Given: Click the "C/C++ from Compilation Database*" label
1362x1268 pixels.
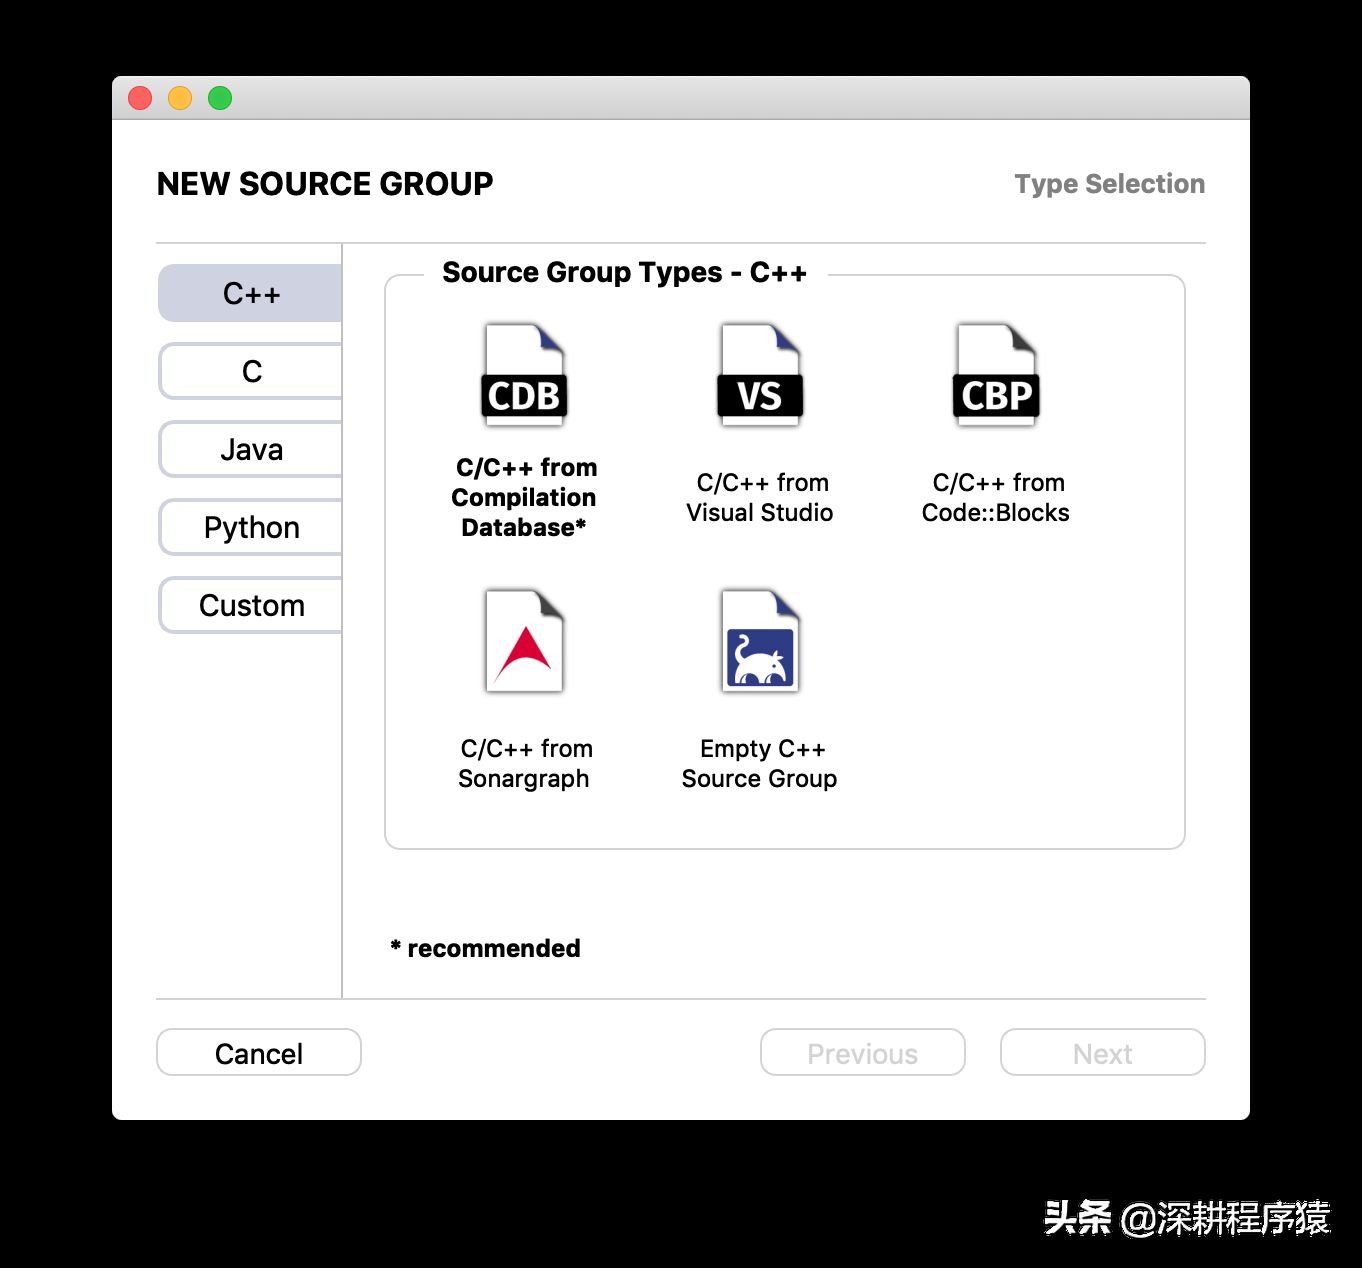Looking at the screenshot, I should pyautogui.click(x=525, y=497).
